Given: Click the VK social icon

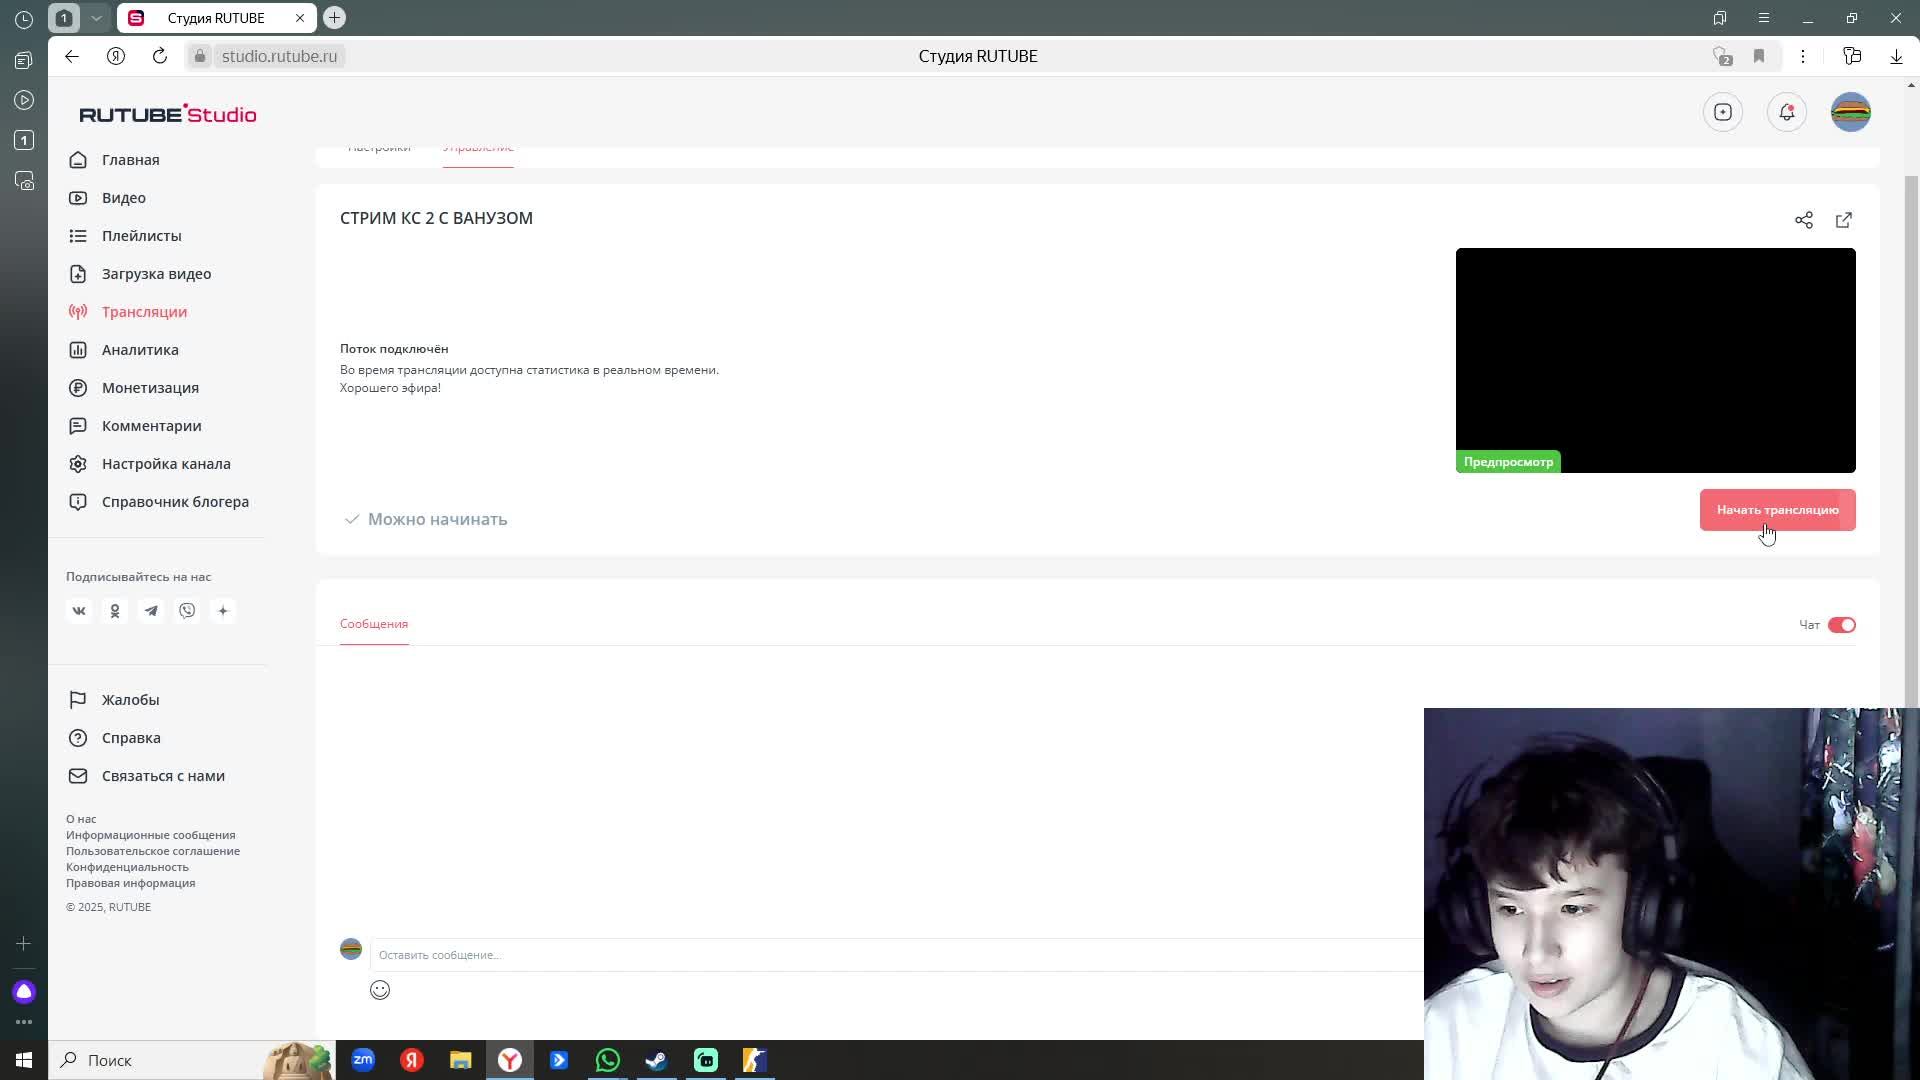Looking at the screenshot, I should (79, 611).
